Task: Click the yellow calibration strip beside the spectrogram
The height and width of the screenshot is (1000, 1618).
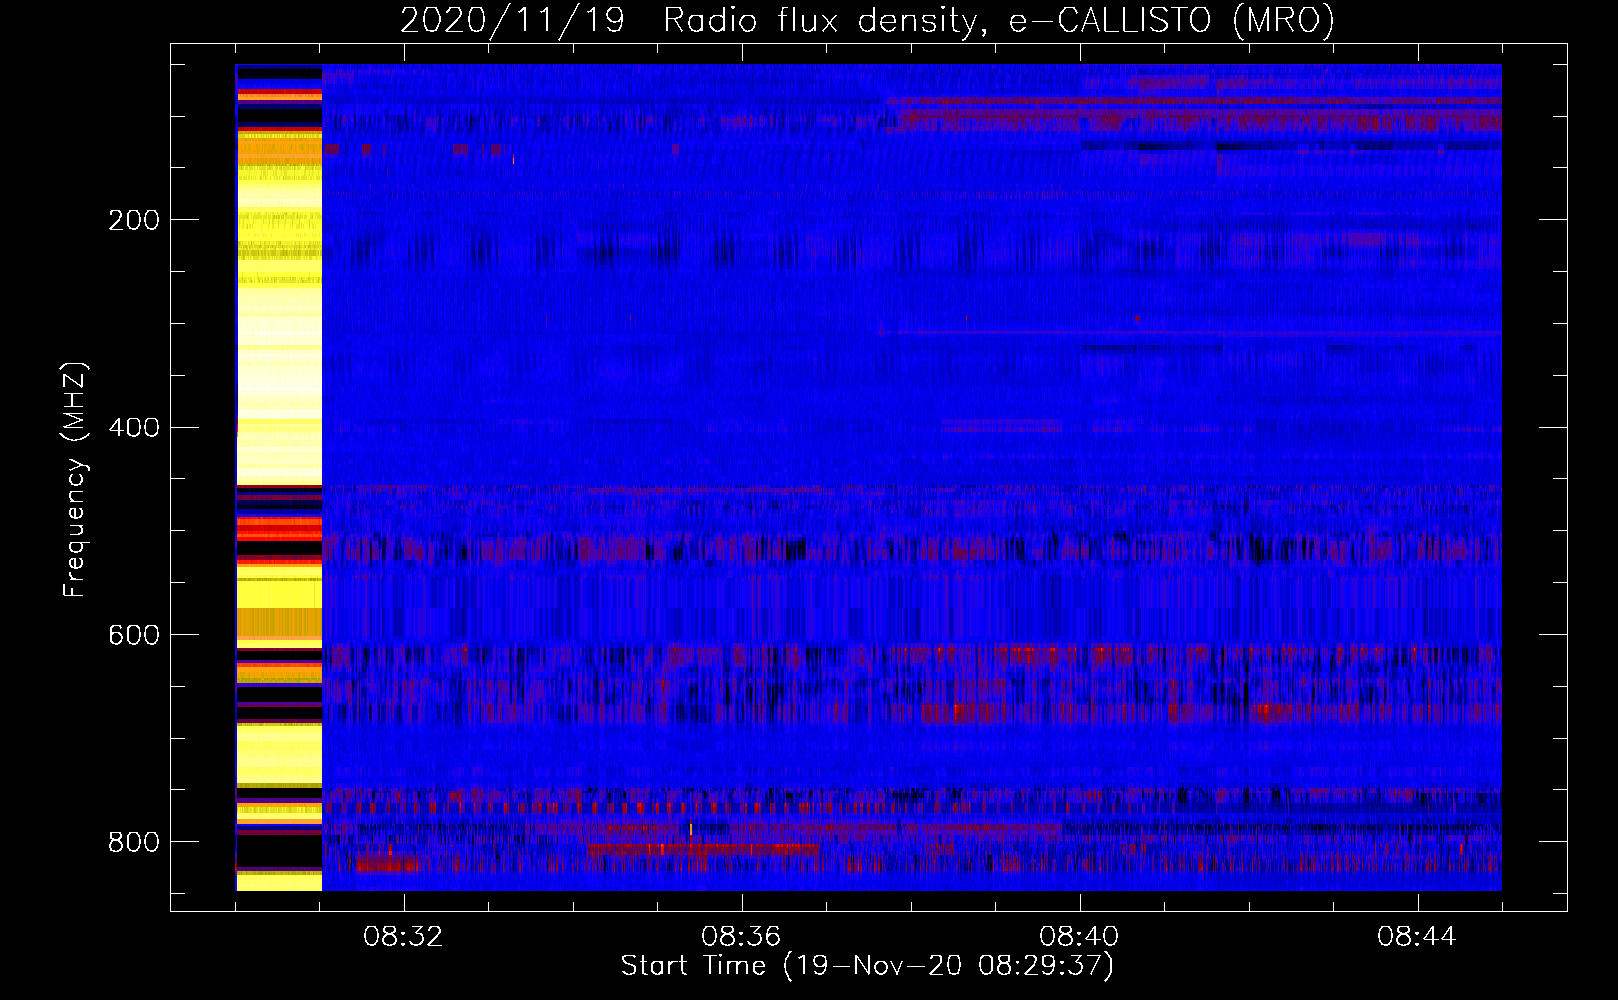Action: coord(279,478)
